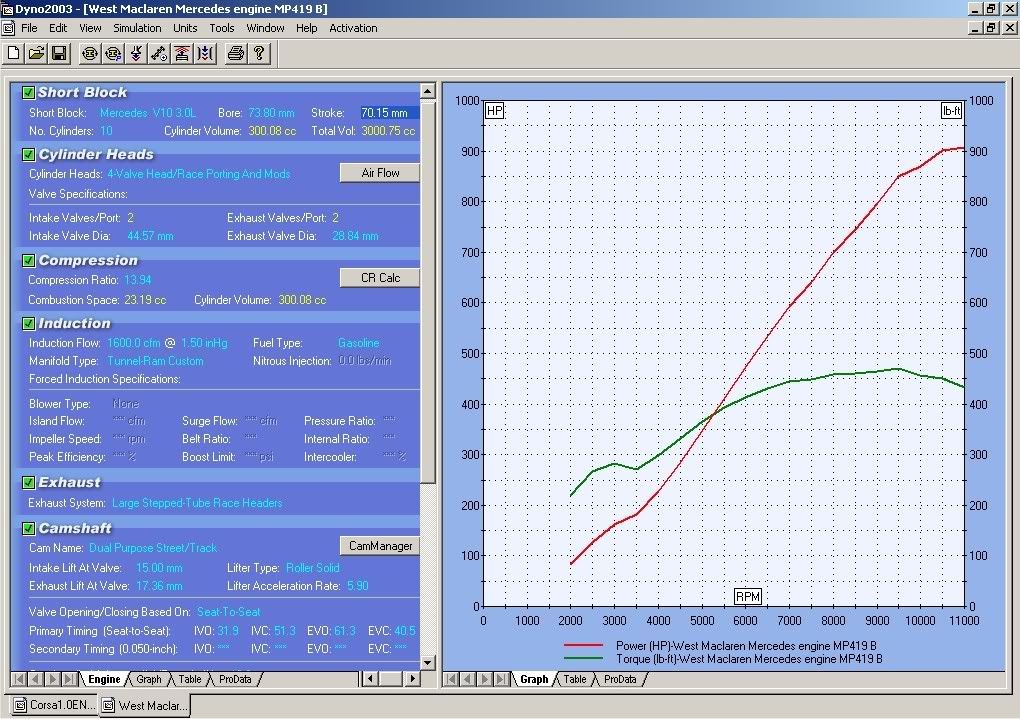
Task: Print the dyno results
Action: pyautogui.click(x=235, y=53)
